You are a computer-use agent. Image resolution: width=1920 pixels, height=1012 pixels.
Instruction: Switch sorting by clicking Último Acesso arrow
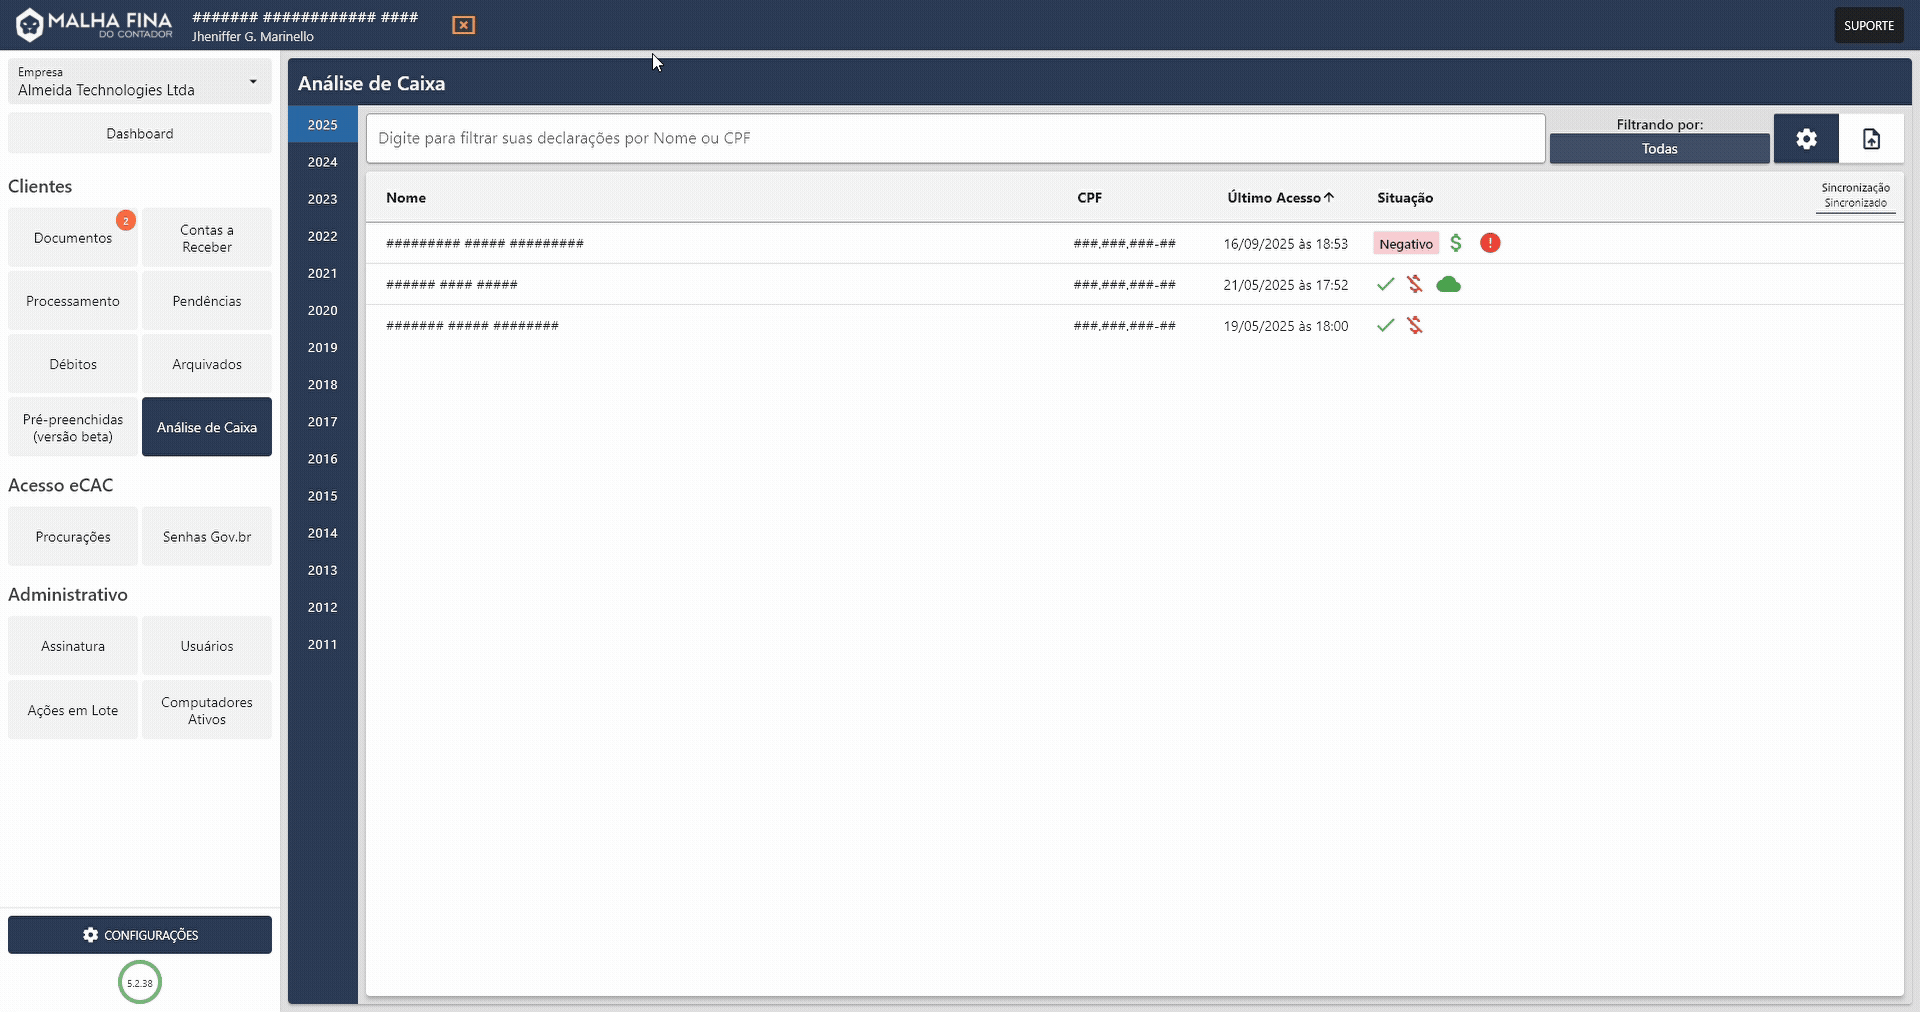[1329, 197]
